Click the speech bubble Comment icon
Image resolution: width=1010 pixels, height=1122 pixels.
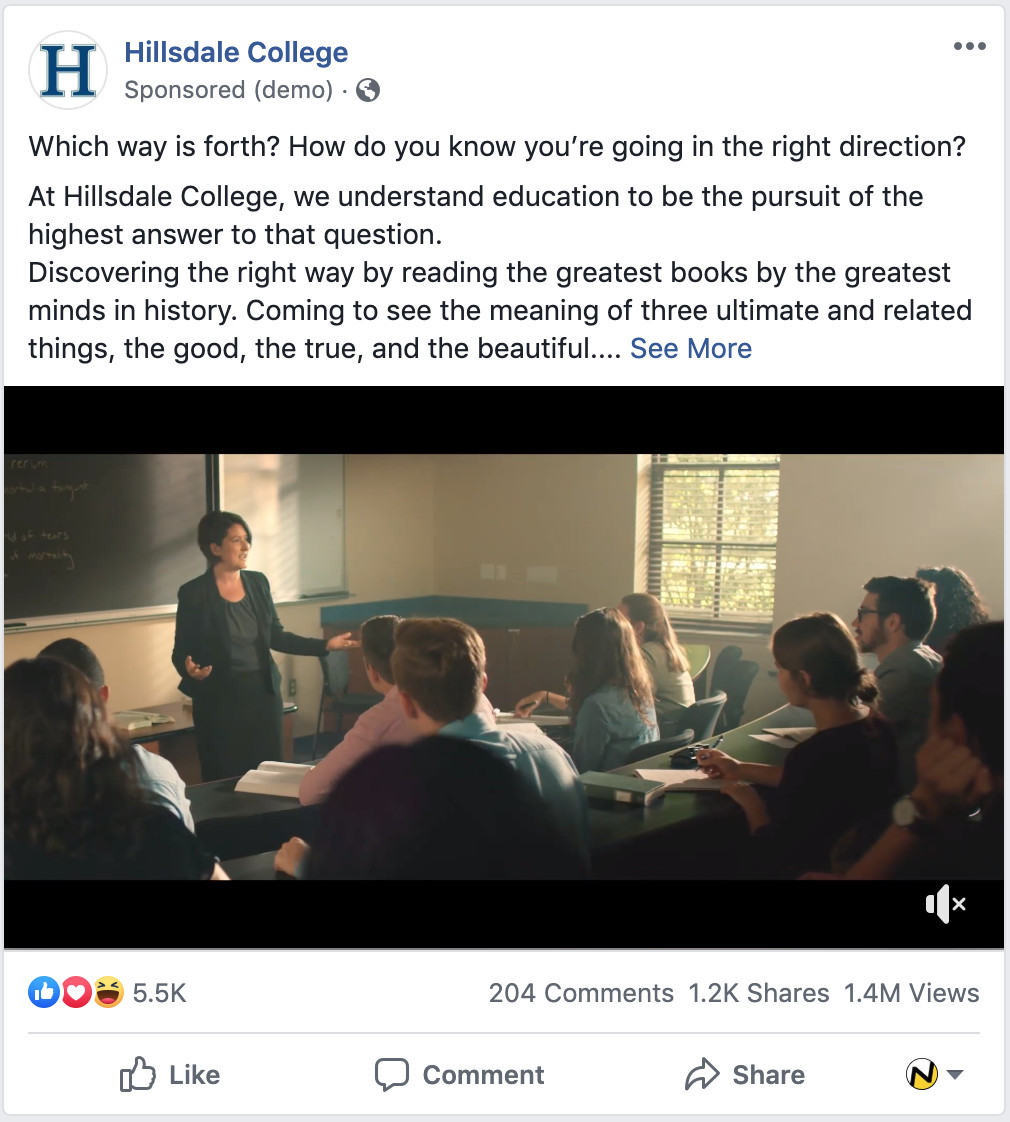pos(391,1075)
